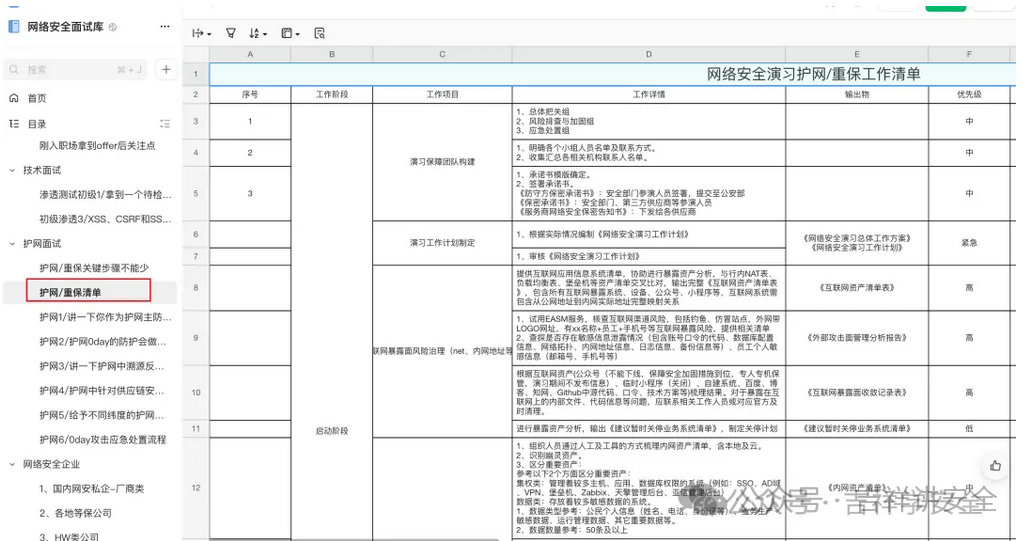Collapse the 技术面试 section chevron
1030x541 pixels.
12,170
